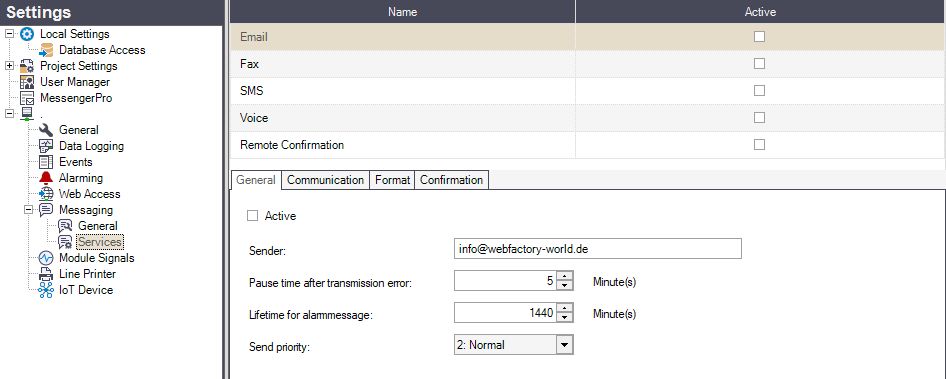The width and height of the screenshot is (946, 379).
Task: Click the Line Printer icon
Action: [46, 274]
